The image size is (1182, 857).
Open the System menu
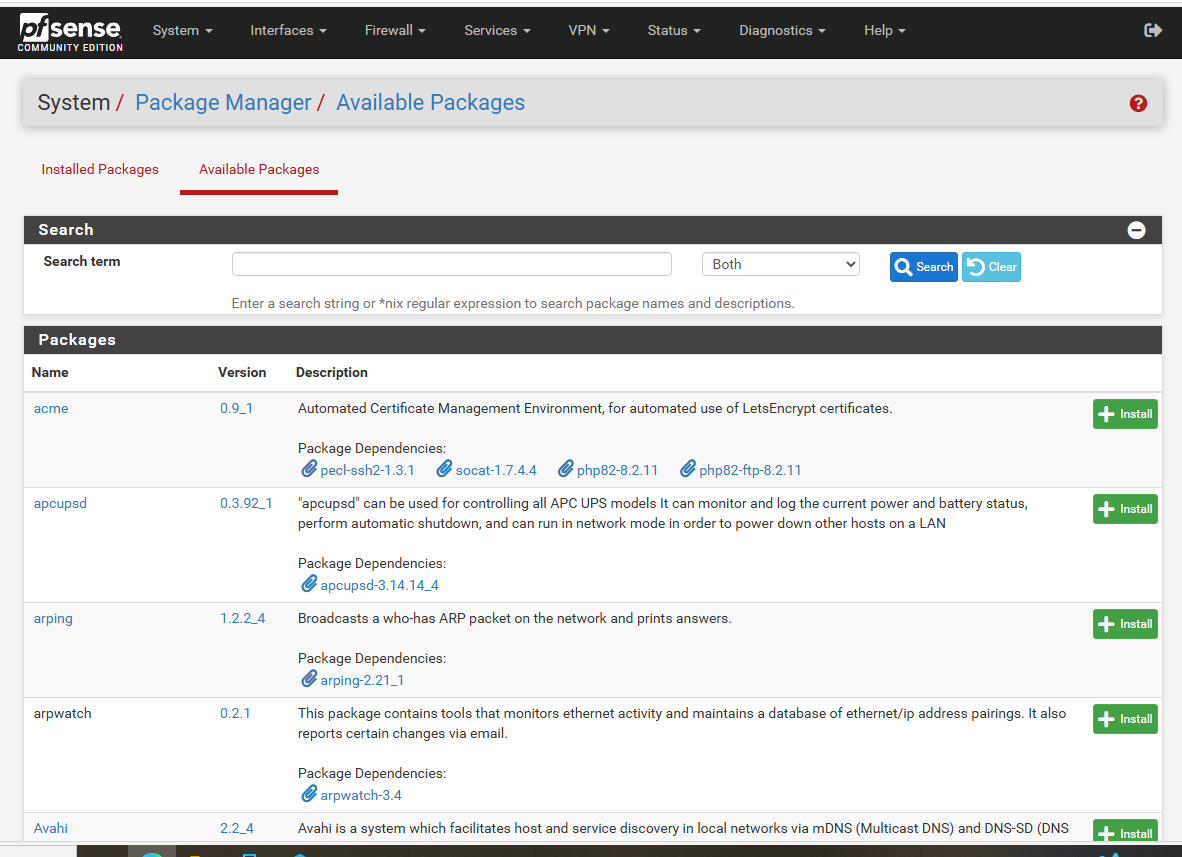point(182,30)
